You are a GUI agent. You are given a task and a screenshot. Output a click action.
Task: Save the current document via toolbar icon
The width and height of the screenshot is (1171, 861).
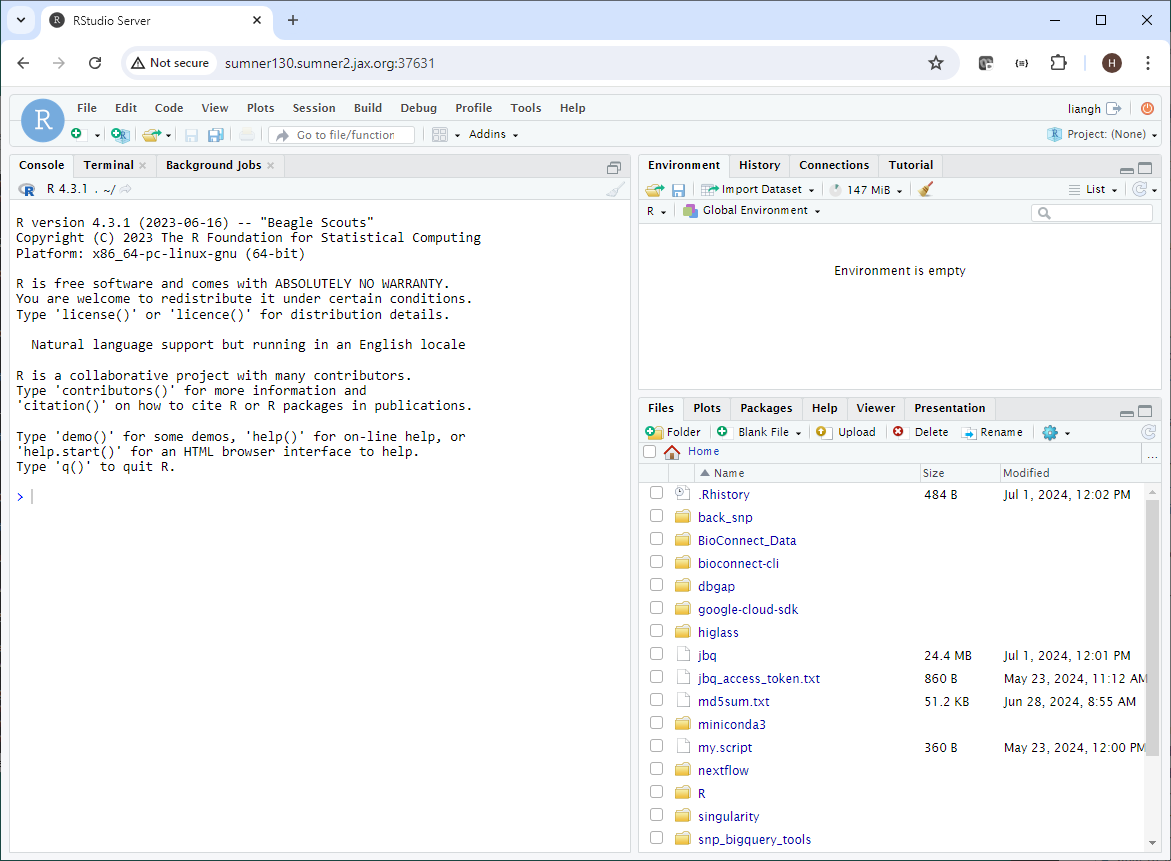[x=191, y=134]
